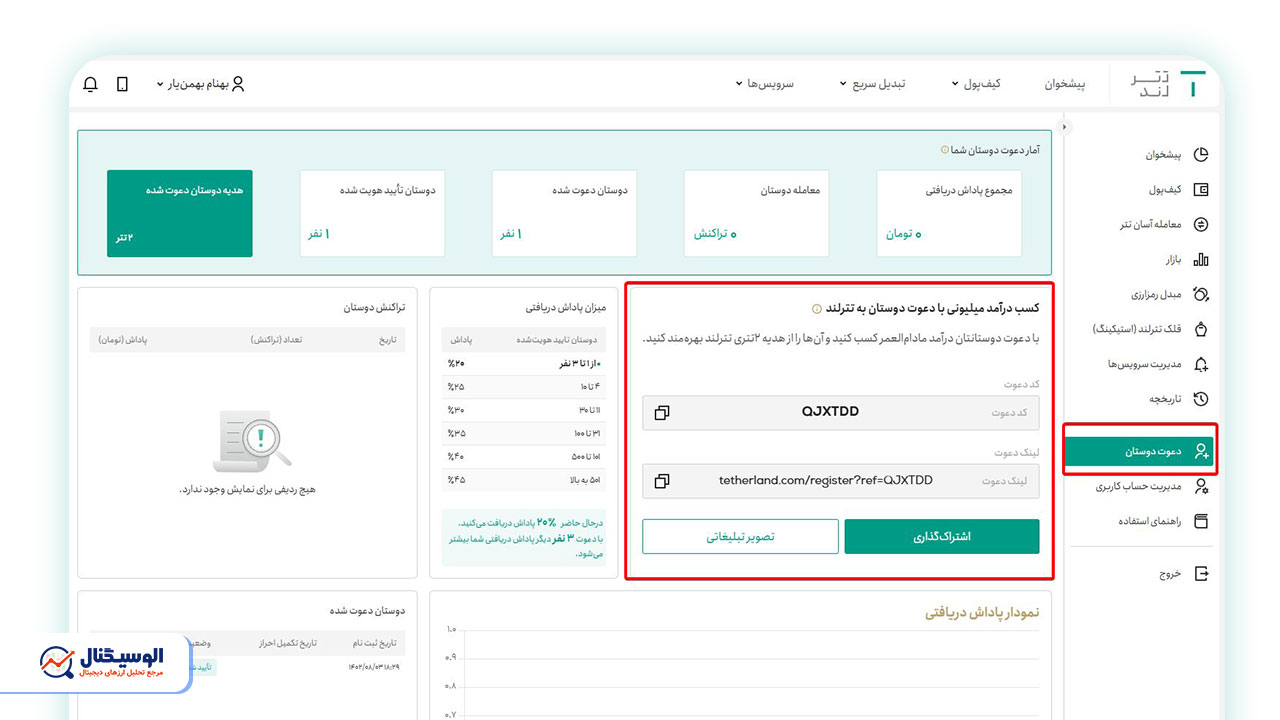Click the کیف پول wallet icon in sidebar
This screenshot has height=720, width=1280.
coord(1201,189)
